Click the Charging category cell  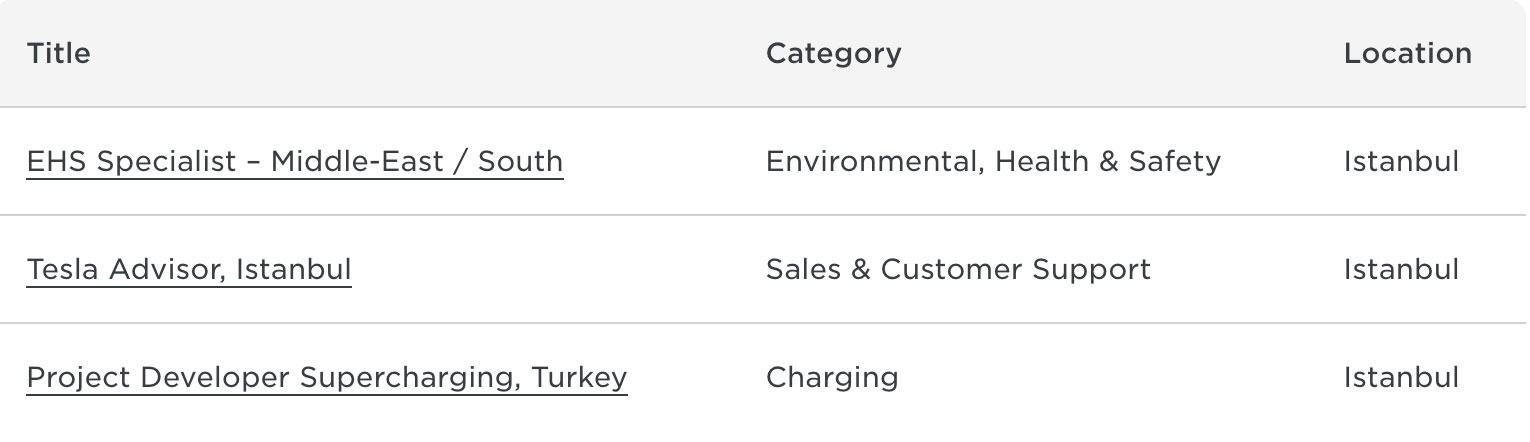[832, 377]
